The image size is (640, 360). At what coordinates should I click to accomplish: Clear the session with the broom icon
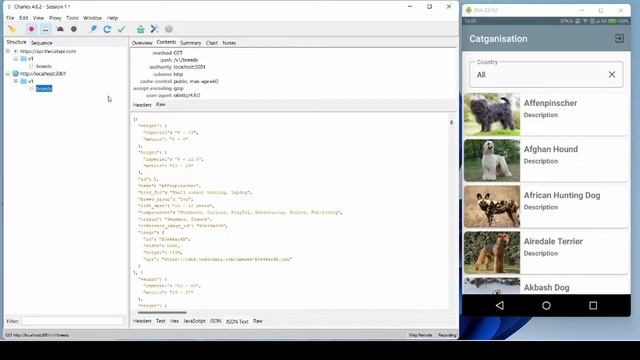click(12, 29)
